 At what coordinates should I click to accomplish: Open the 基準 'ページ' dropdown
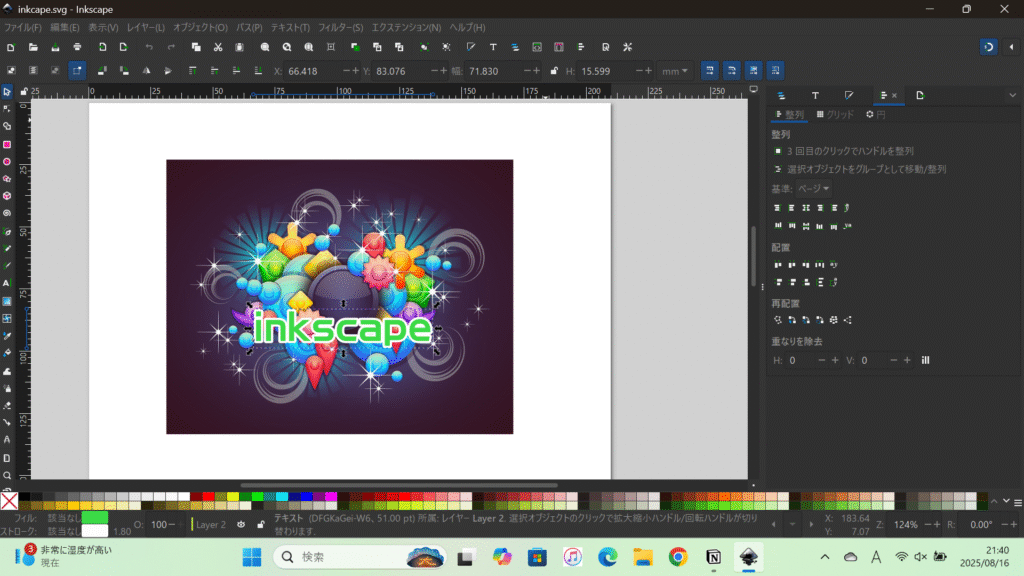[813, 188]
